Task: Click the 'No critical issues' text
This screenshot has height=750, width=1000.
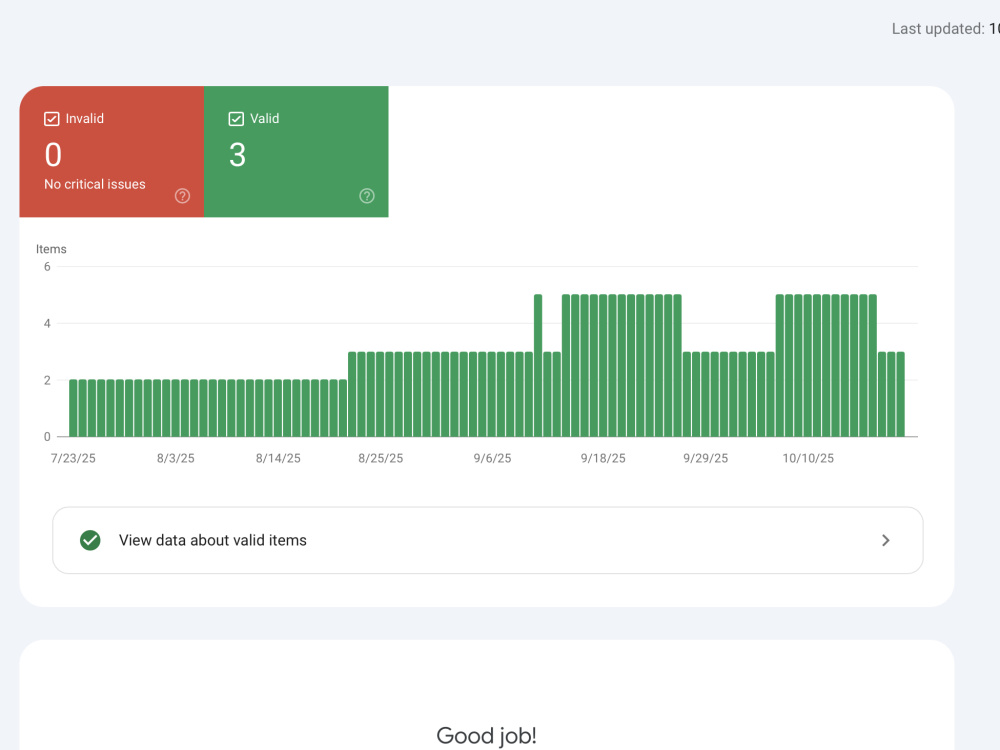Action: (x=95, y=184)
